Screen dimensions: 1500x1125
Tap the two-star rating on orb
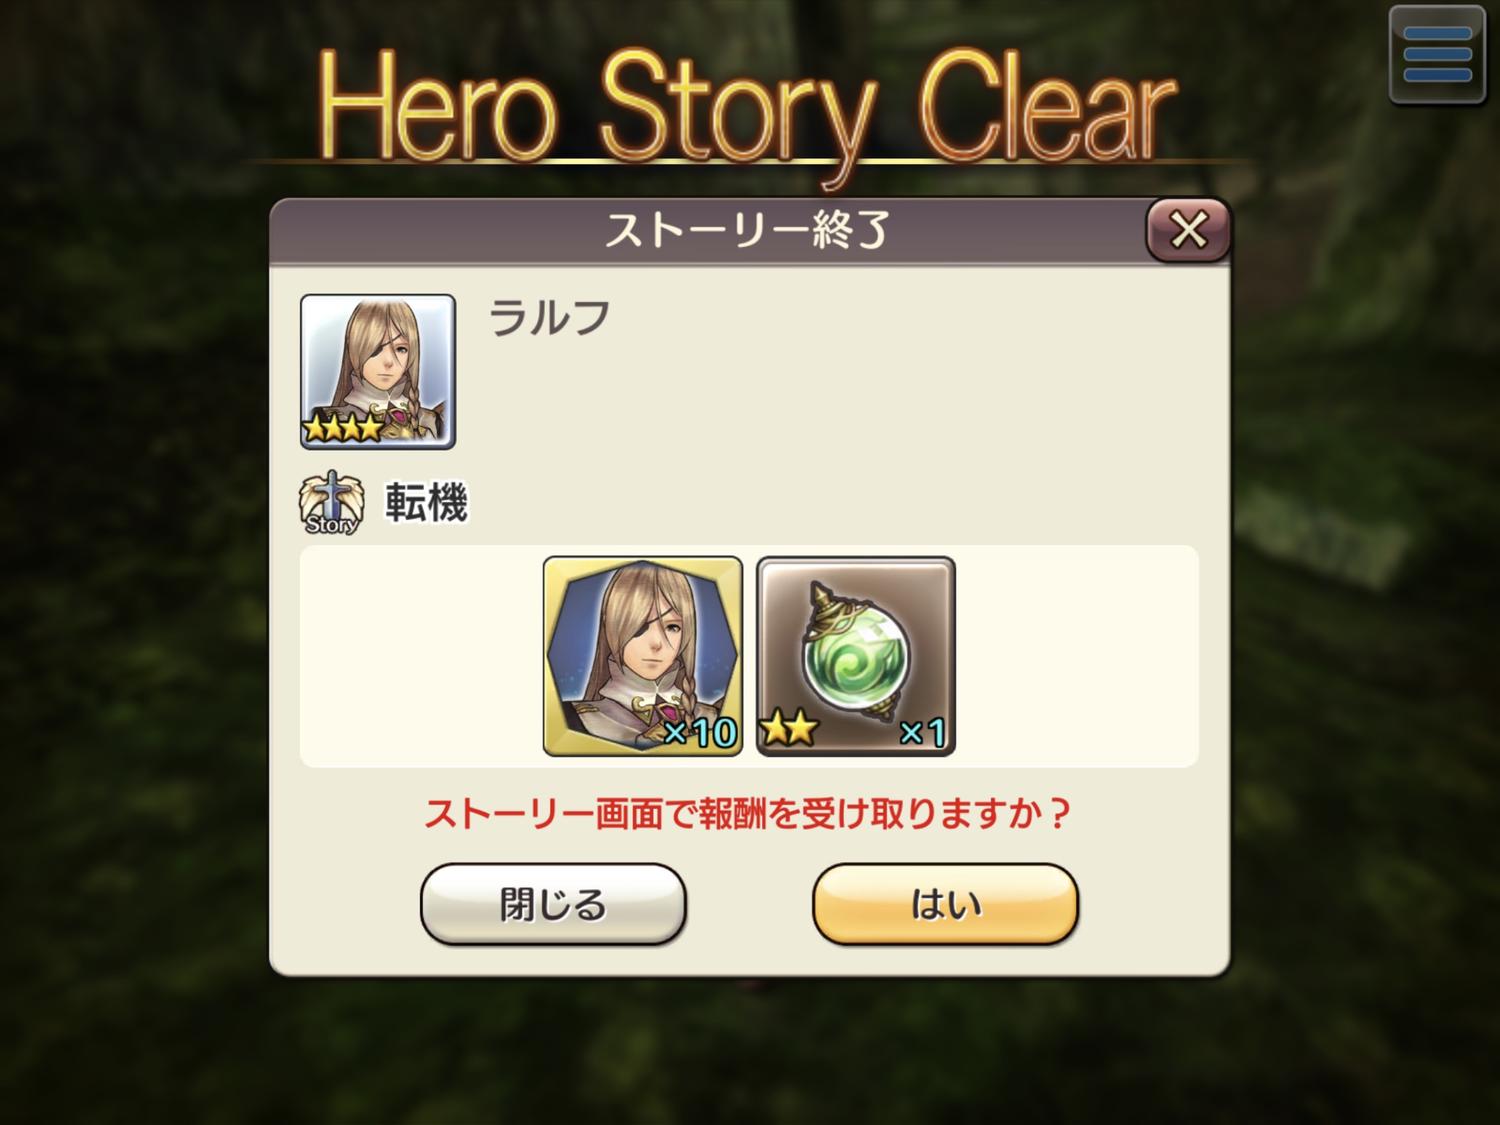coord(789,730)
